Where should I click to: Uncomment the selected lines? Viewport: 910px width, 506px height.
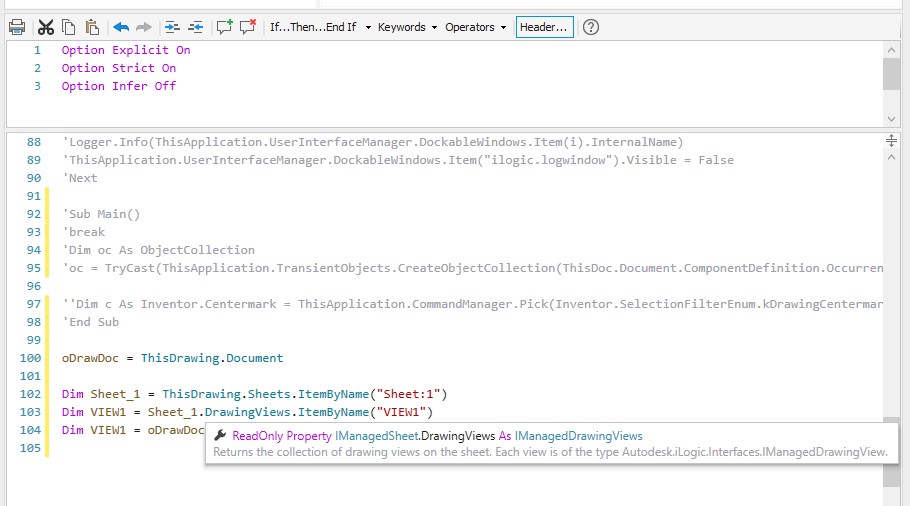coord(248,27)
